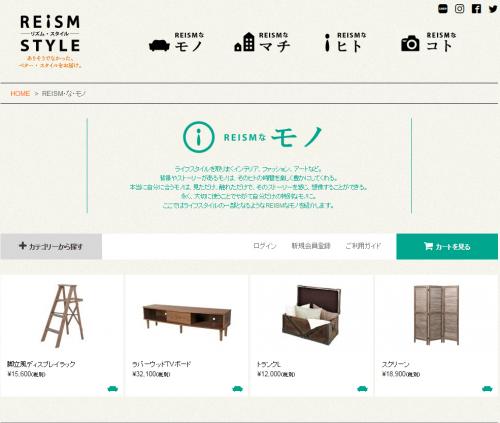Go to HOME via breadcrumb
Image resolution: width=500 pixels, height=423 pixels.
coord(20,93)
